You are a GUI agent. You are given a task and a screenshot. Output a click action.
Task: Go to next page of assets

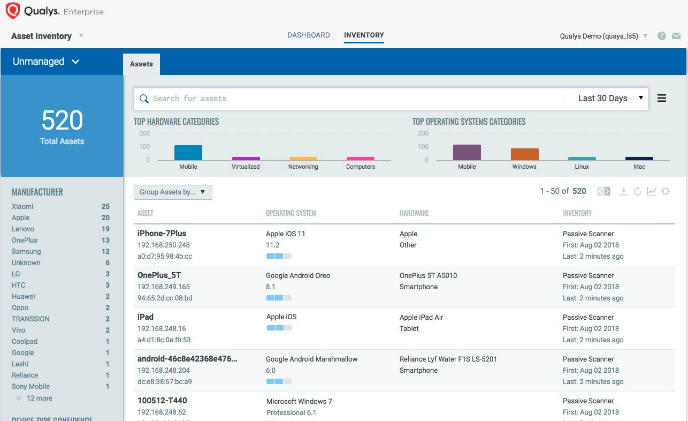pyautogui.click(x=607, y=191)
